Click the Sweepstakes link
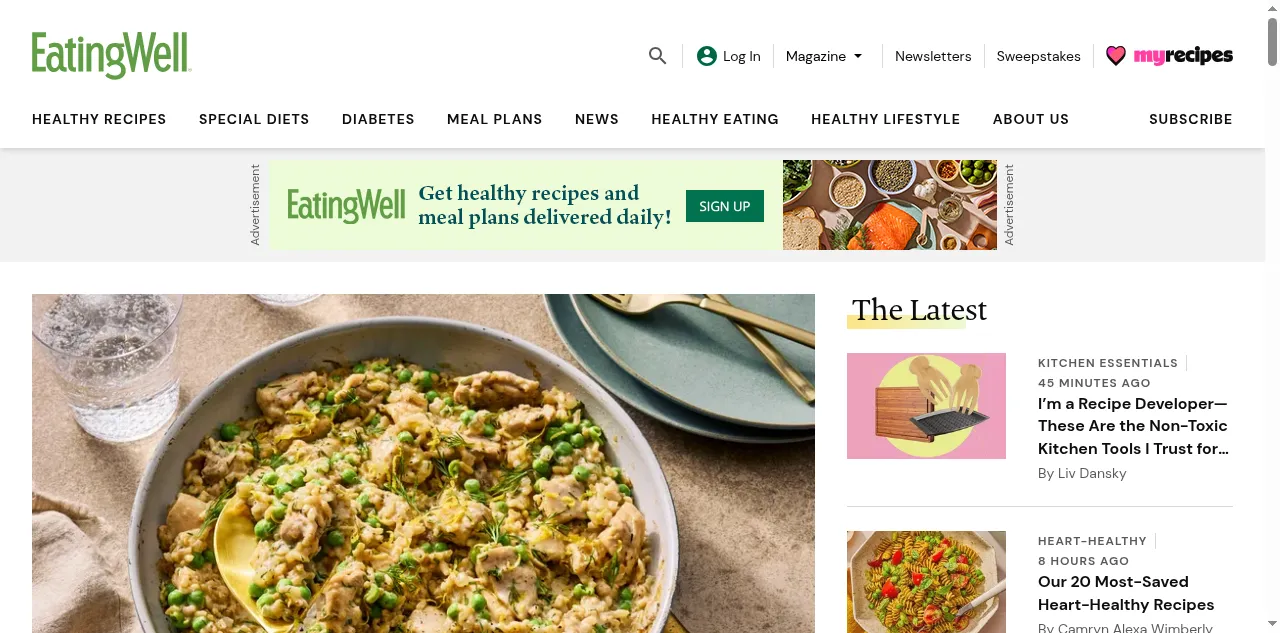This screenshot has height=633, width=1280. tap(1038, 56)
